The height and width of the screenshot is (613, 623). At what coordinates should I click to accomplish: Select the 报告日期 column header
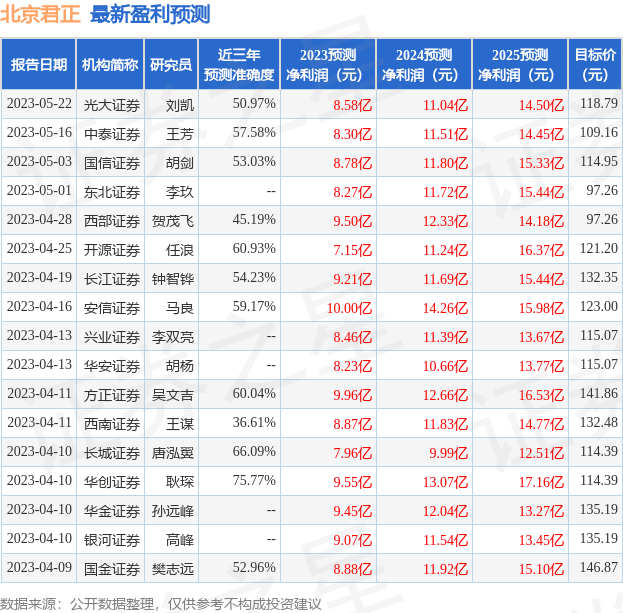39,65
